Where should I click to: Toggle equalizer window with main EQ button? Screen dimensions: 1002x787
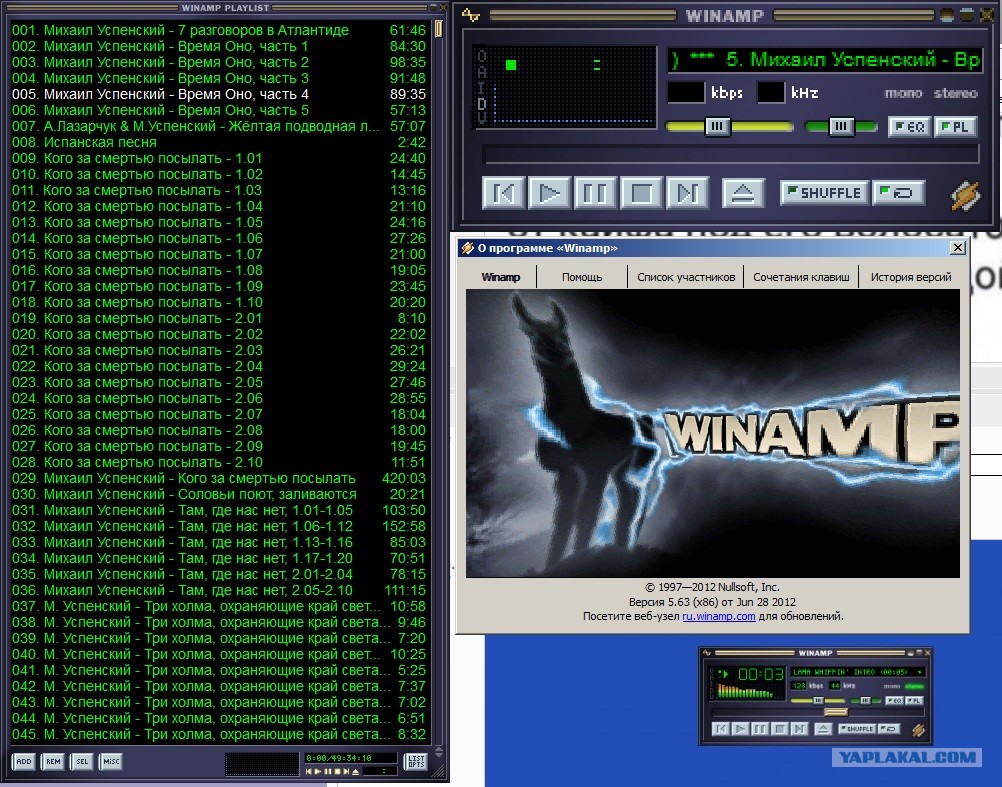[909, 126]
